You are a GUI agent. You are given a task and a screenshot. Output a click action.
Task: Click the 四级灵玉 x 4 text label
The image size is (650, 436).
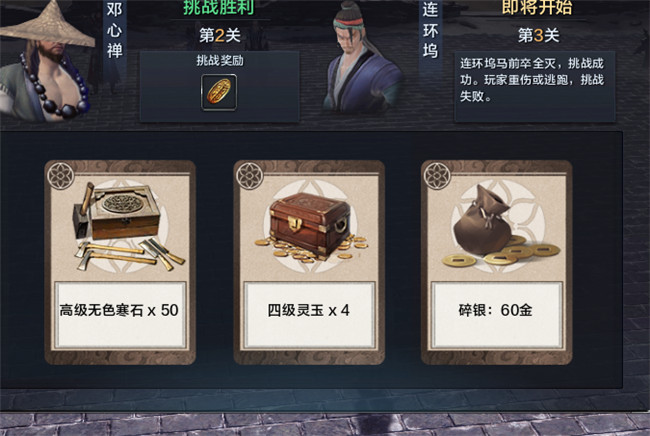click(x=308, y=310)
